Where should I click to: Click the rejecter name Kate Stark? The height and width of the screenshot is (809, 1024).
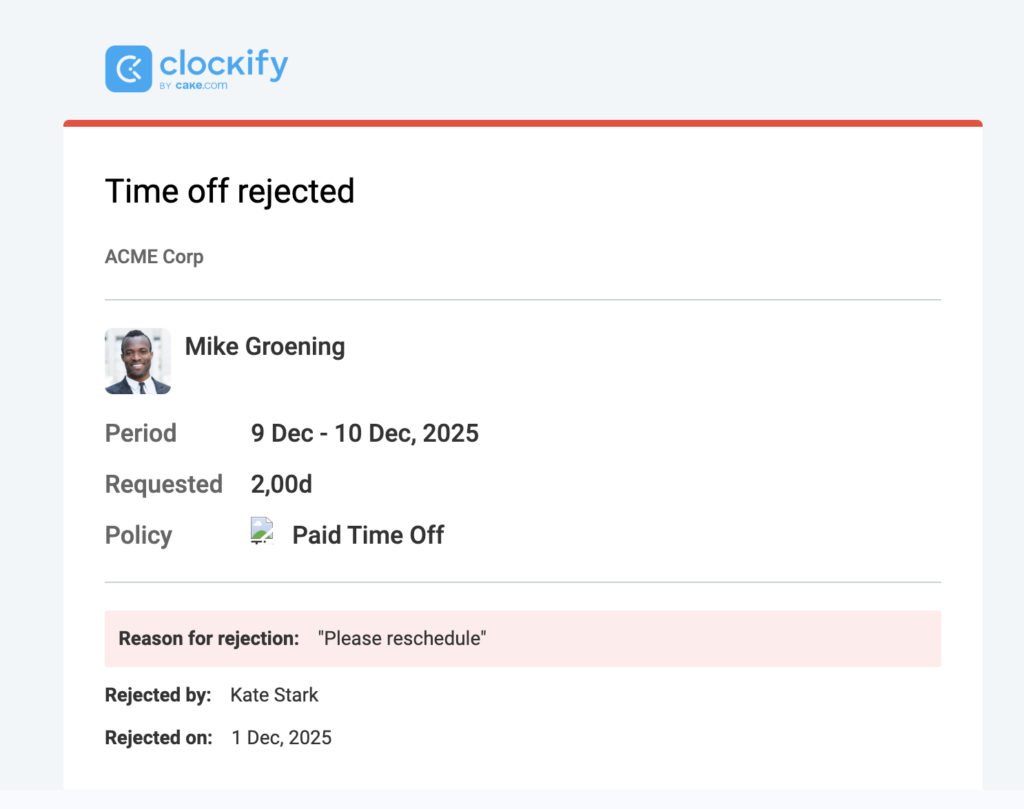point(274,694)
